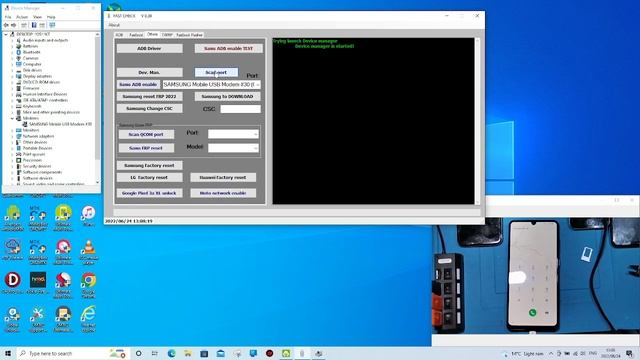Open Task View from taskbar
The image size is (640, 360).
(155, 353)
